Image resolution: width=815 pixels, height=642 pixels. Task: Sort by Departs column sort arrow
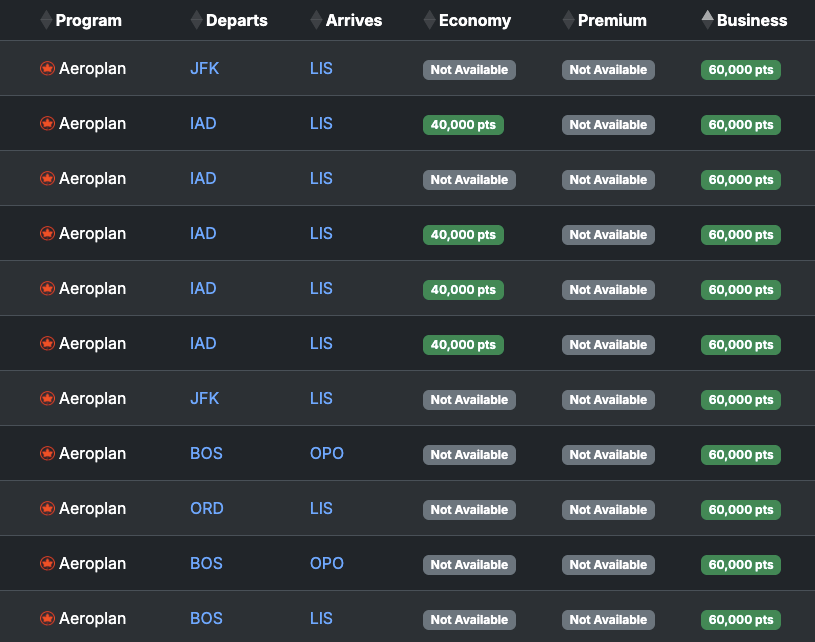pos(196,20)
